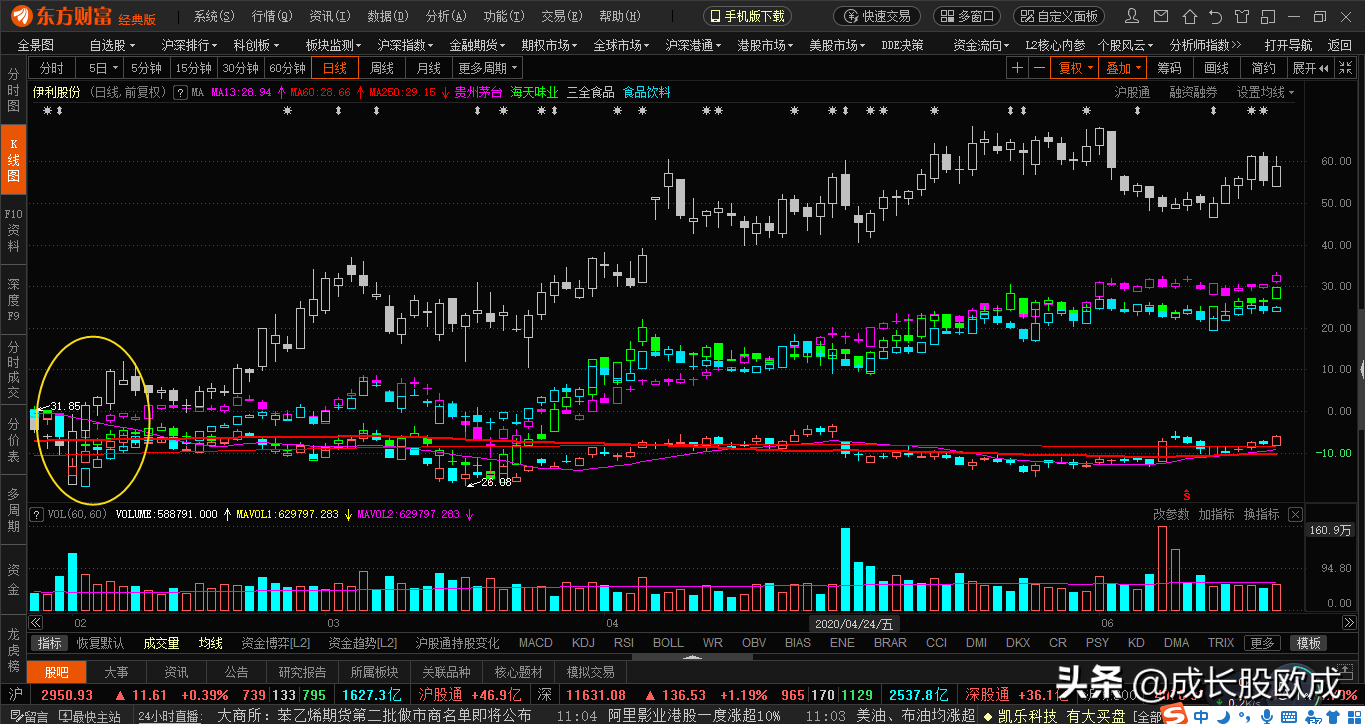Open the 行情(Q) menu
This screenshot has height=724, width=1365.
coord(272,16)
